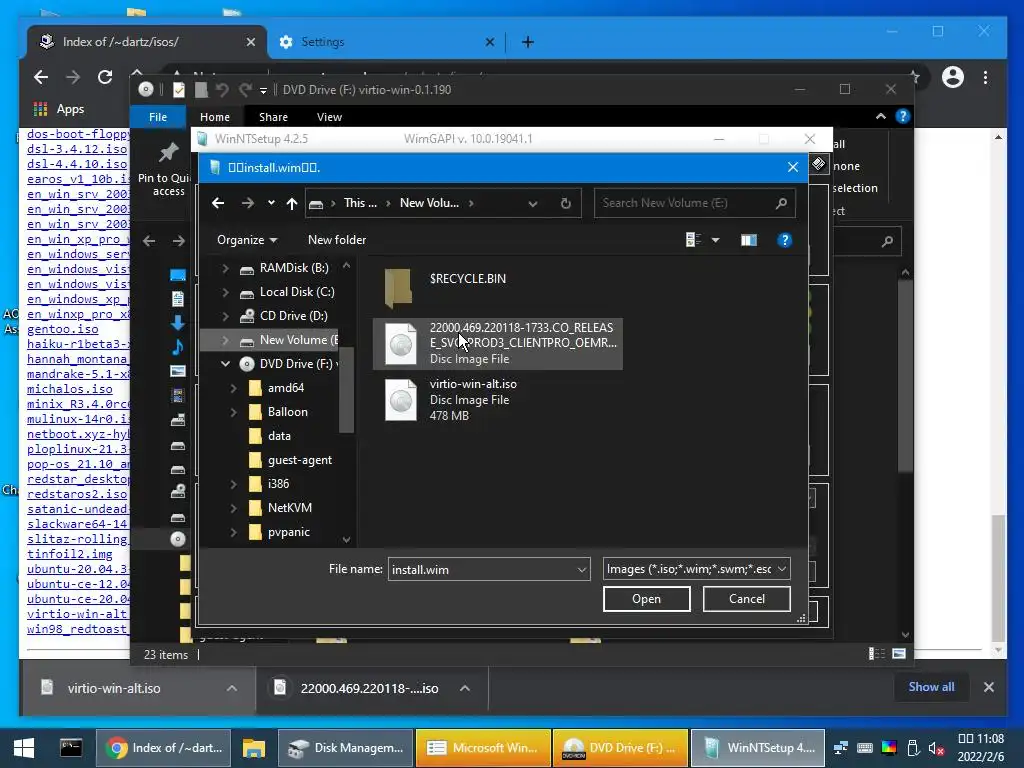Go back in the file open dialog
This screenshot has width=1024, height=768.
(x=218, y=203)
